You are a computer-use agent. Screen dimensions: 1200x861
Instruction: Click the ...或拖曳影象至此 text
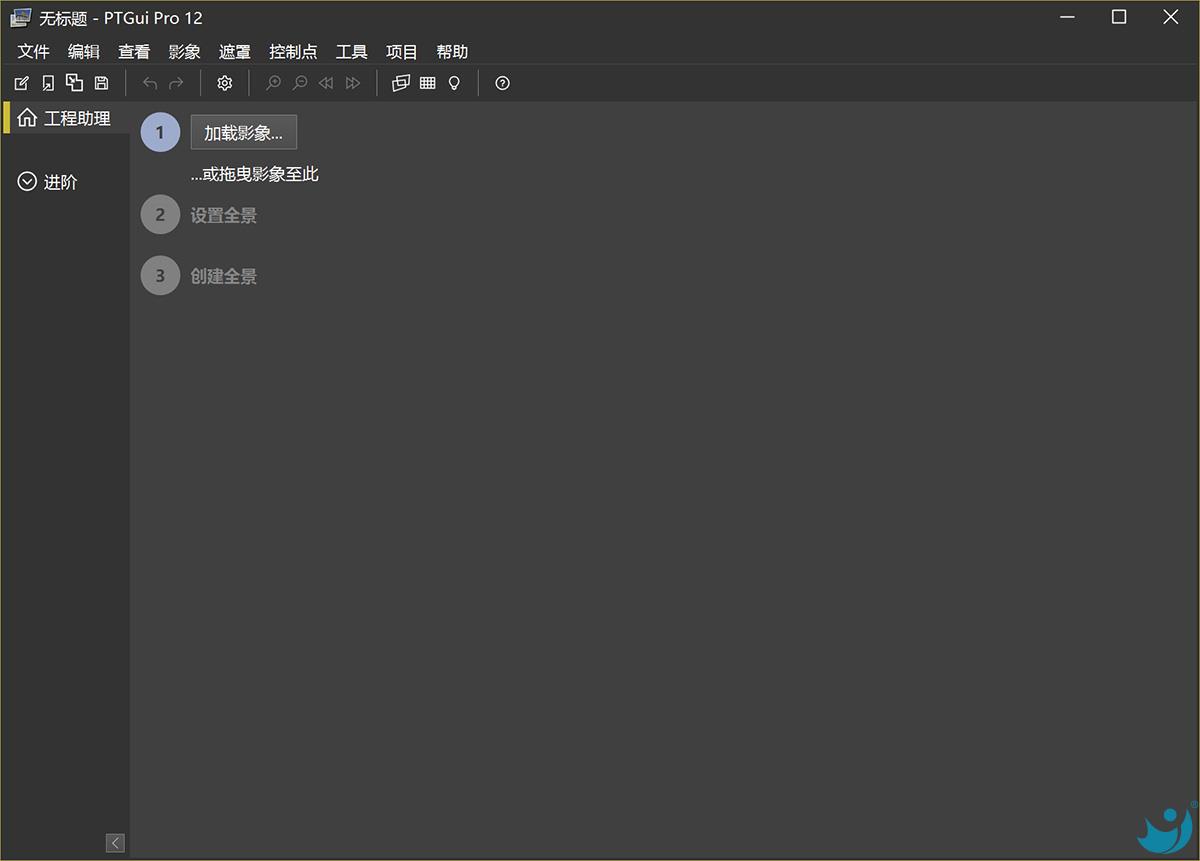click(255, 174)
